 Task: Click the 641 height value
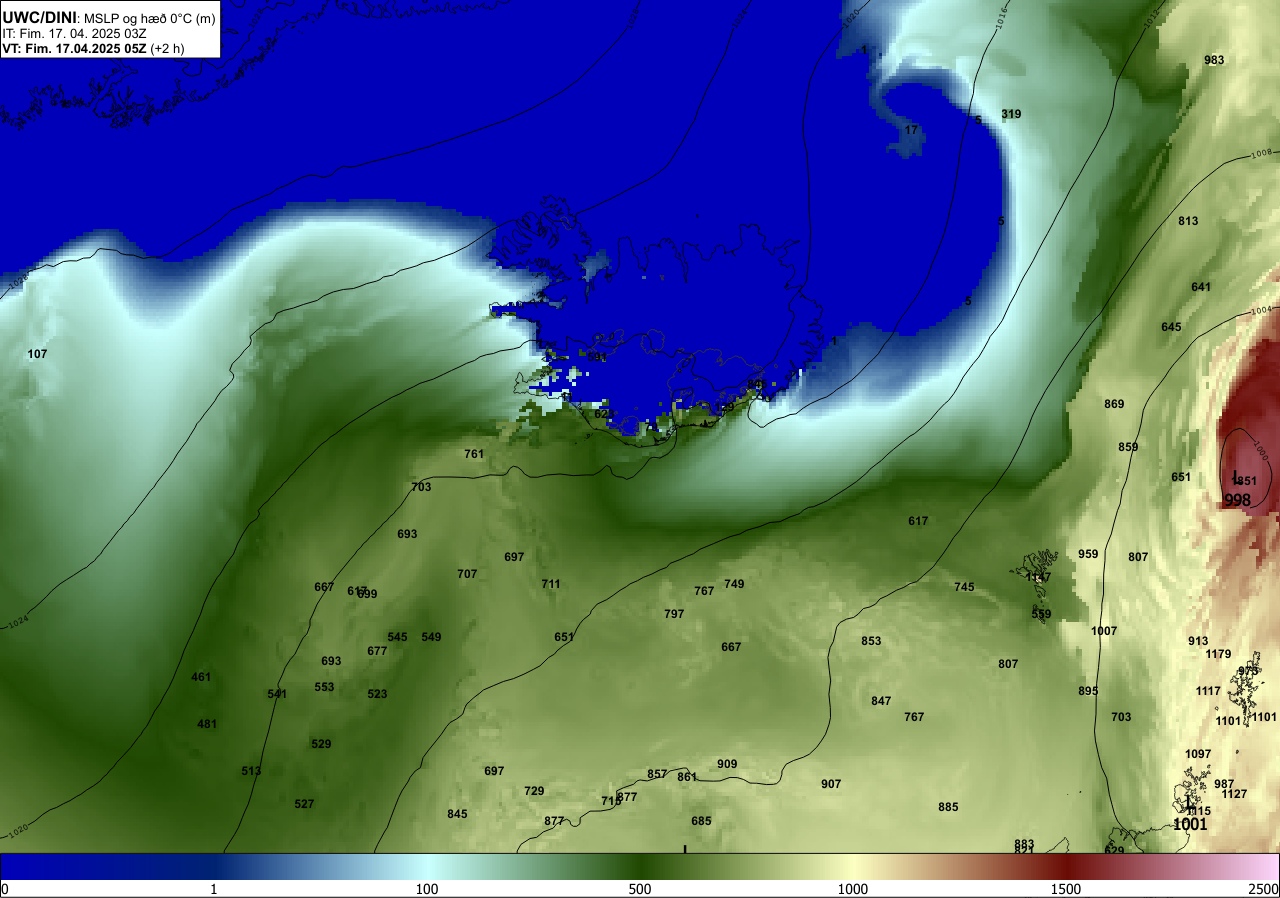tap(1201, 287)
